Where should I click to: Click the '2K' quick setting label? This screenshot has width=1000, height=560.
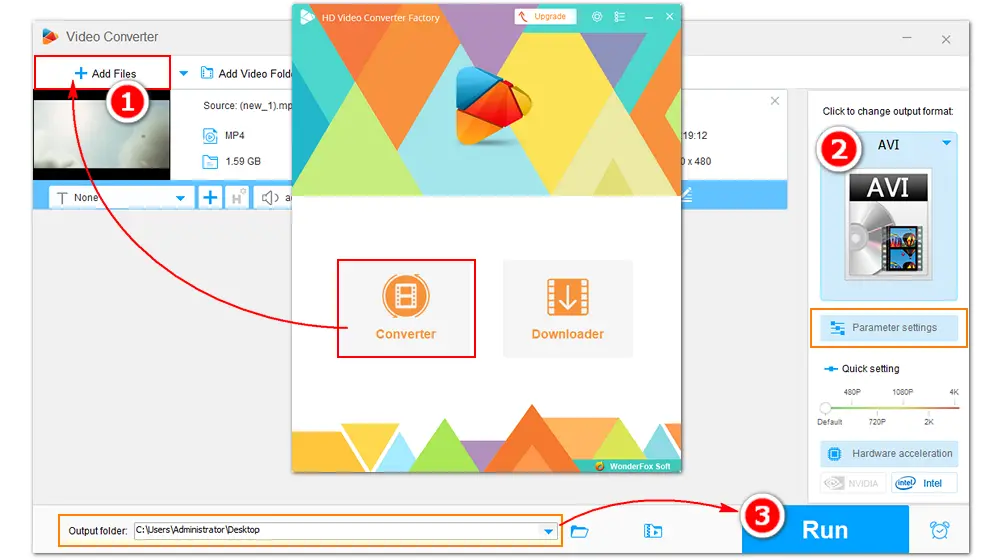[929, 422]
